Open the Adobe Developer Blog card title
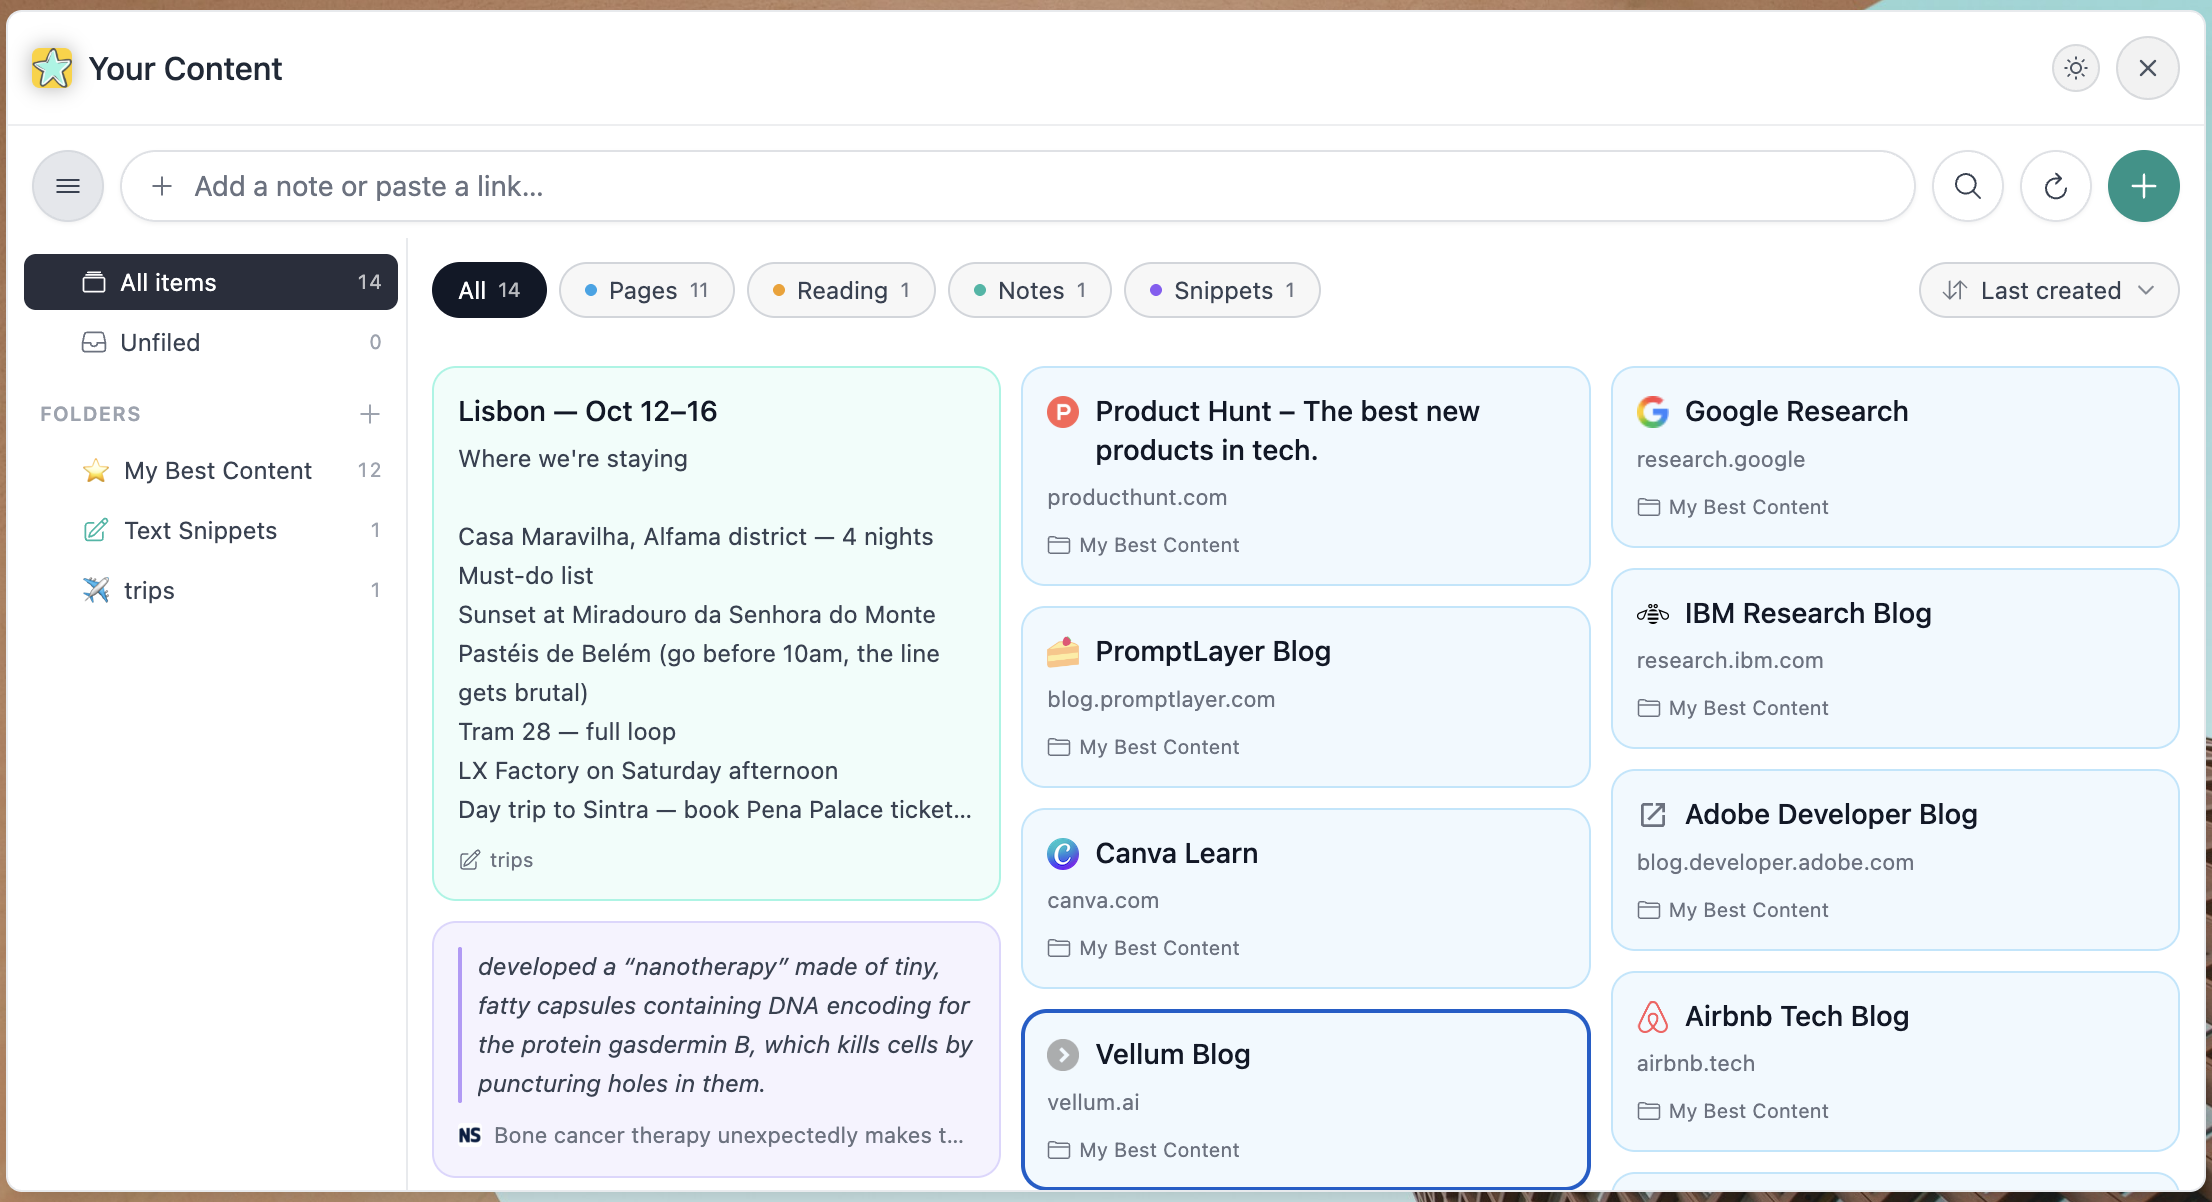The width and height of the screenshot is (2212, 1202). [1831, 814]
